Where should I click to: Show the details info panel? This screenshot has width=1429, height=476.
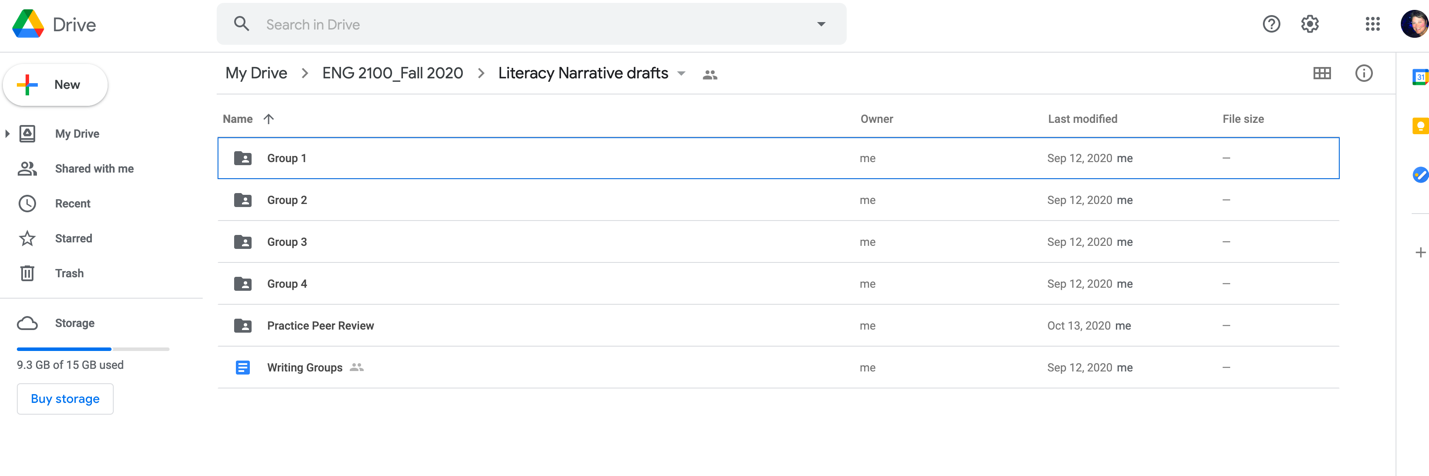[x=1364, y=73]
